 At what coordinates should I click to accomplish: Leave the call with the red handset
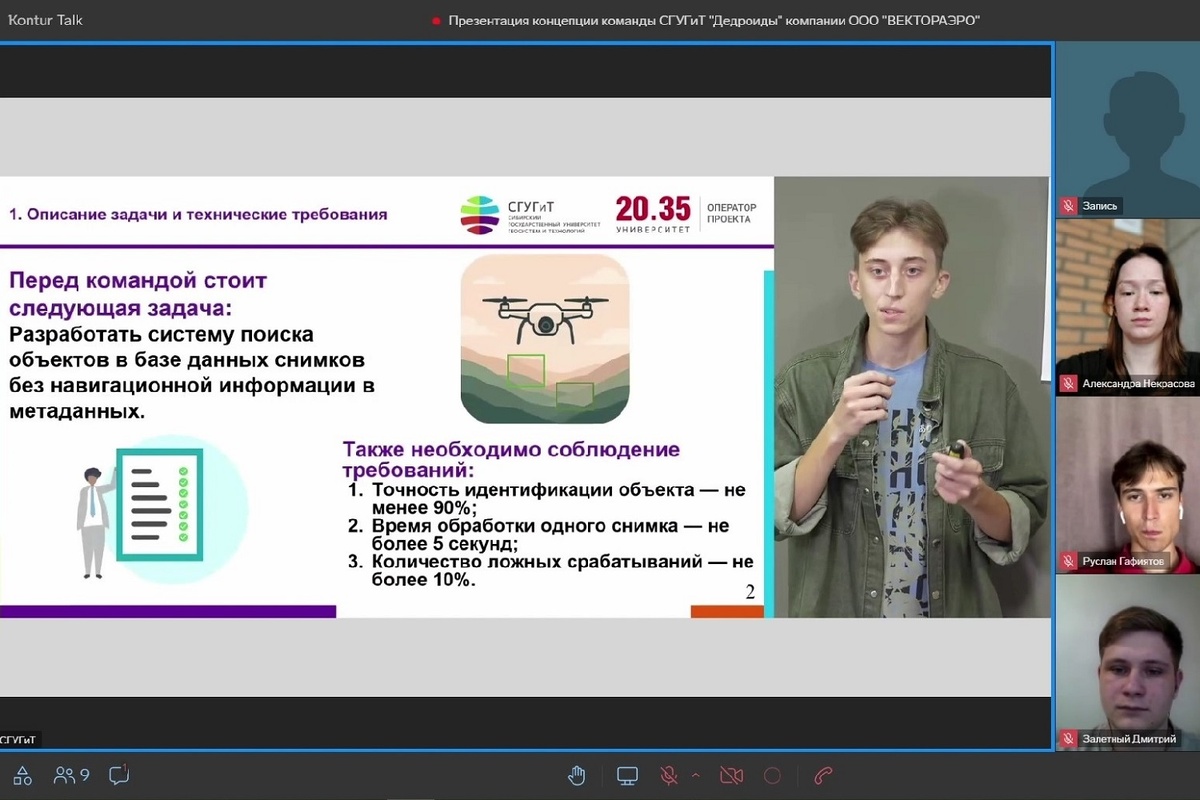[823, 775]
